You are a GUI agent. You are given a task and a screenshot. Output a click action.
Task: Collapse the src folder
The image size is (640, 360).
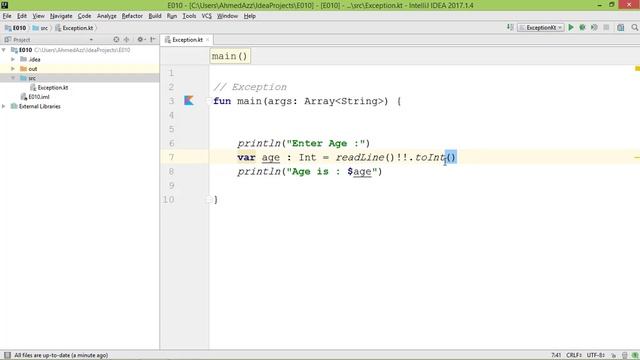pyautogui.click(x=13, y=78)
